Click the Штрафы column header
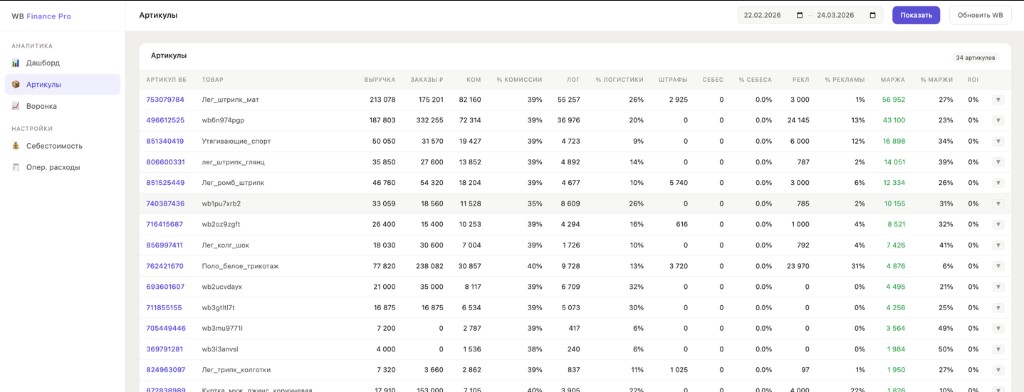The image size is (1024, 392). pyautogui.click(x=673, y=80)
